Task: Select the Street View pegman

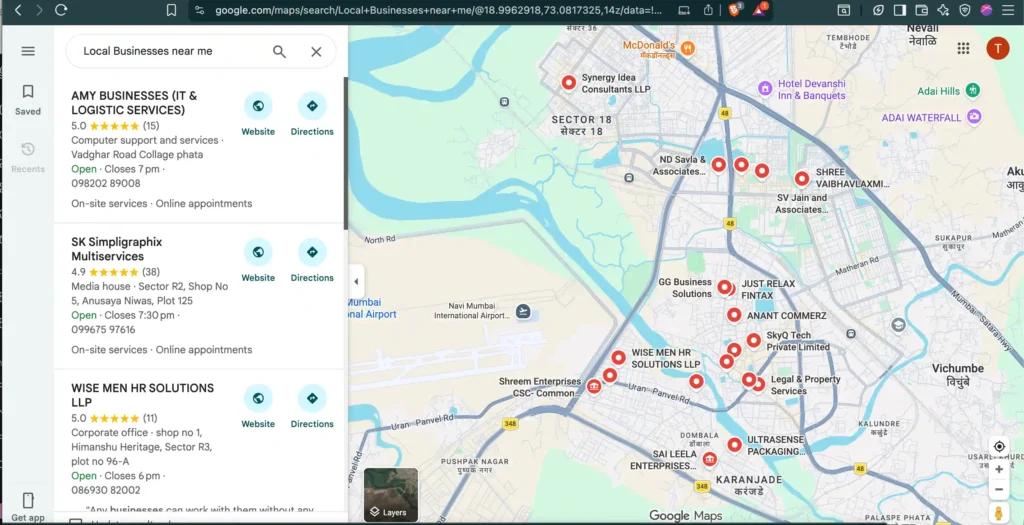Action: (x=999, y=513)
